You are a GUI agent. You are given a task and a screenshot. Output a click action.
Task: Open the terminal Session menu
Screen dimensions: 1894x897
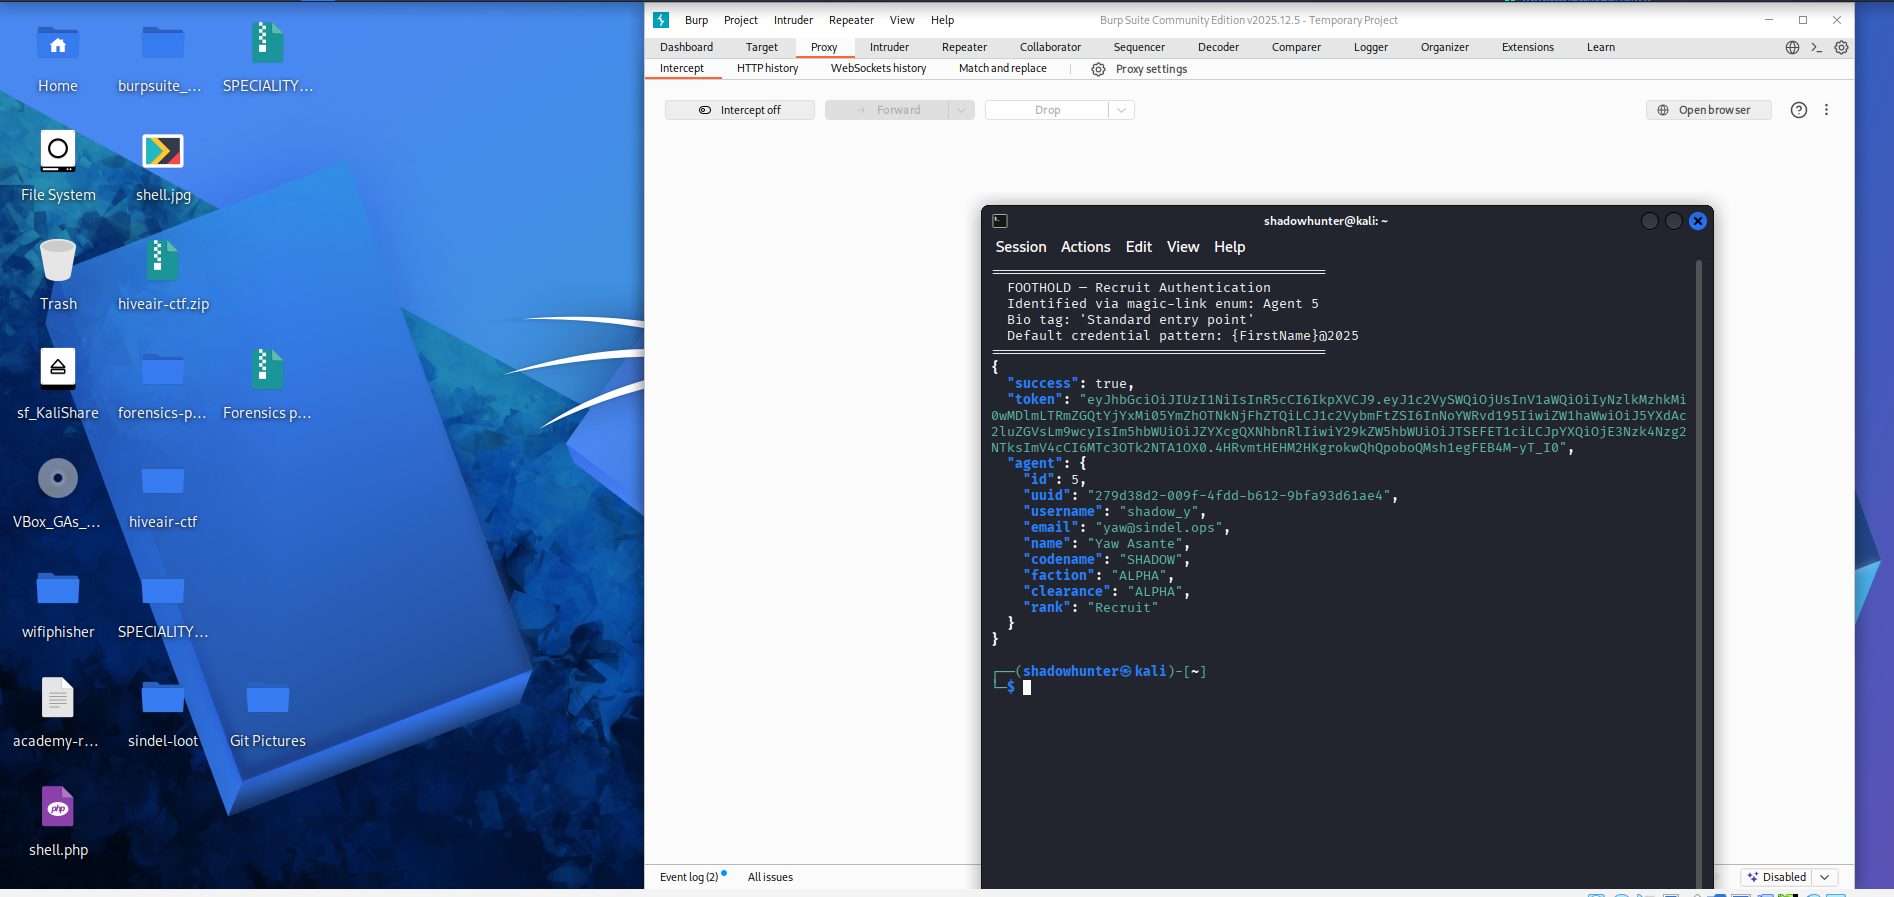click(x=1021, y=247)
